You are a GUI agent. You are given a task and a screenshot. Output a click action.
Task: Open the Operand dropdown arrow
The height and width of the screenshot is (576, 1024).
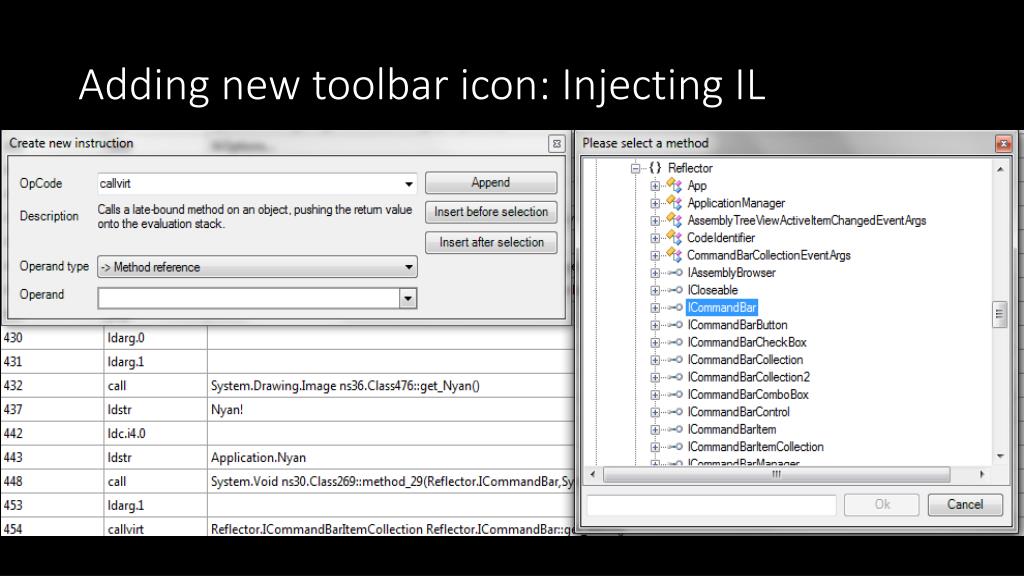pos(408,298)
